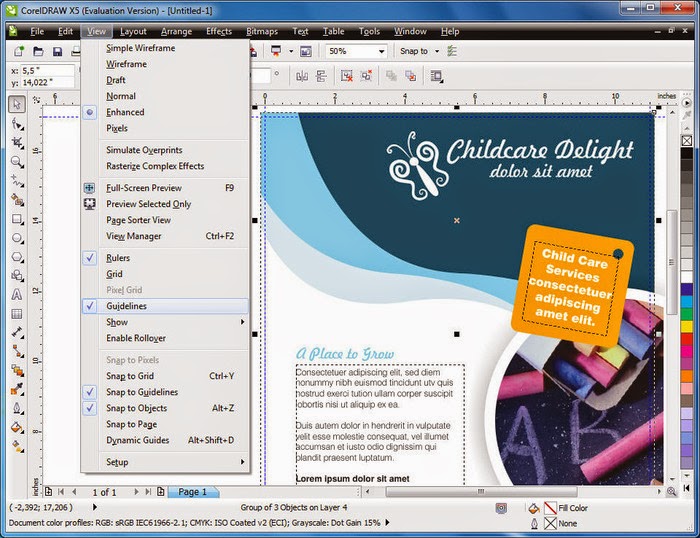Screen dimensions: 700x538
Task: Pick the yellow palette color swatch
Action: pos(687,326)
